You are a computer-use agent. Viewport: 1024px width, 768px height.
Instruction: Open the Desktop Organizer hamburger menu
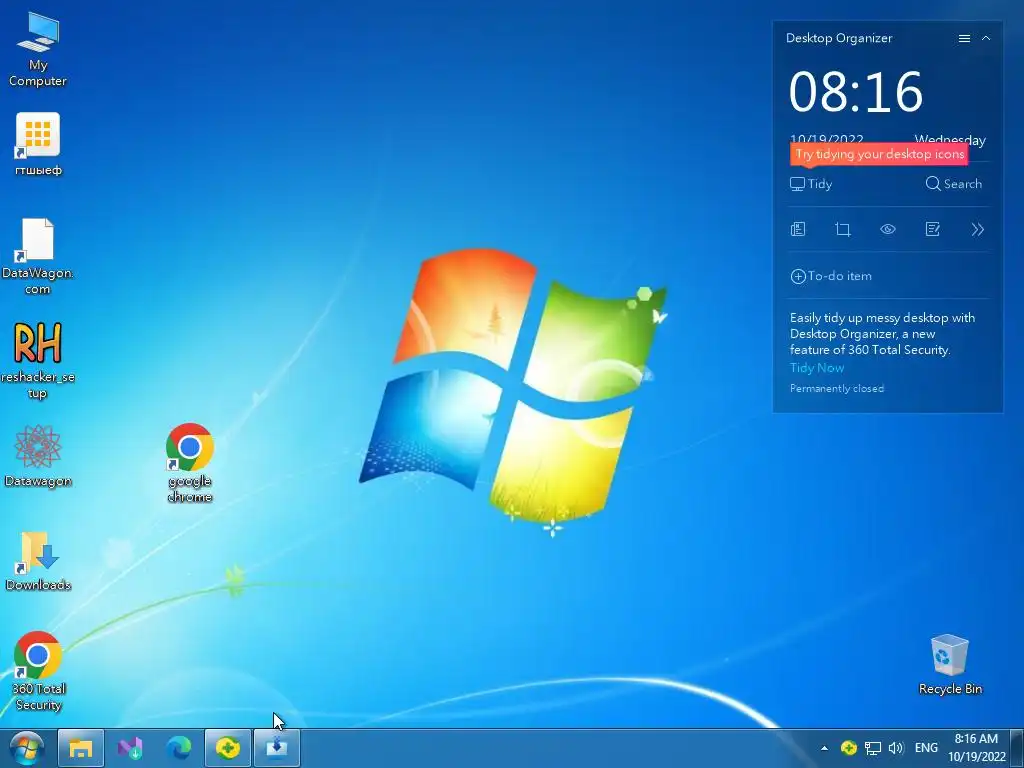click(x=964, y=39)
